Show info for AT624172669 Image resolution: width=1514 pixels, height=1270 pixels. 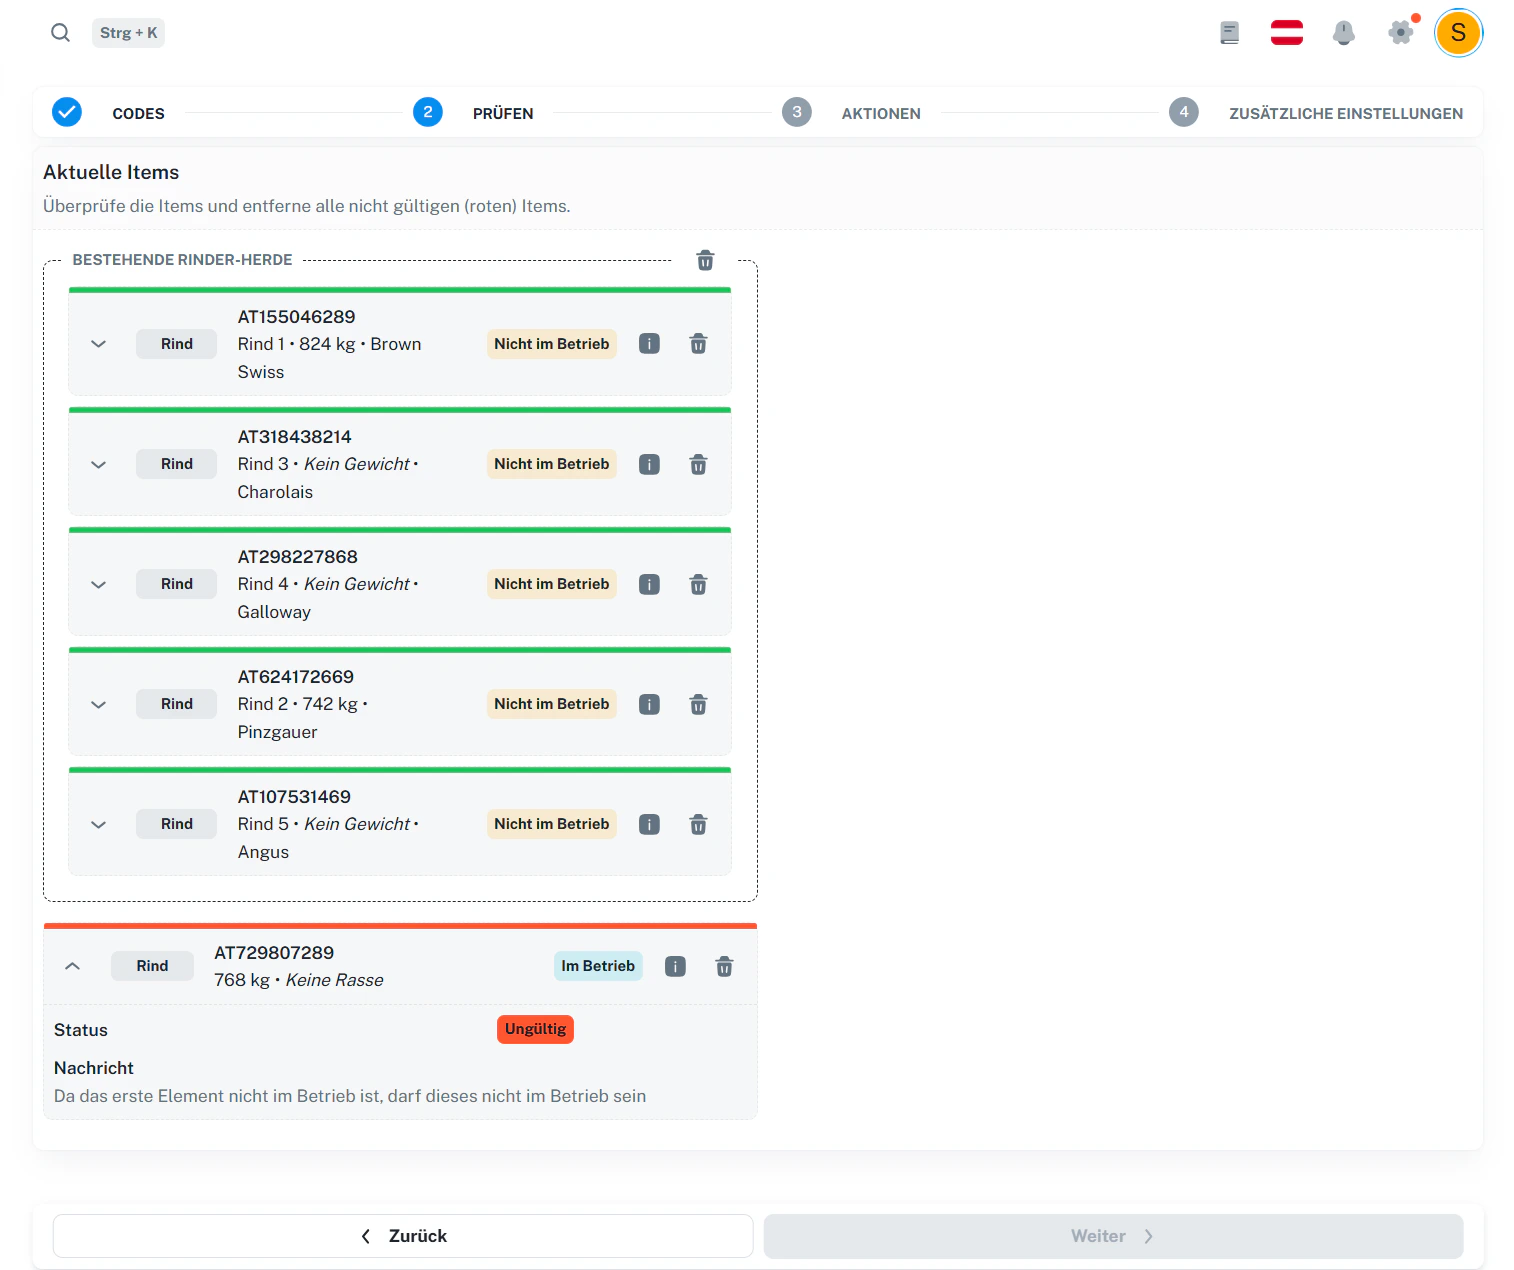(x=649, y=704)
